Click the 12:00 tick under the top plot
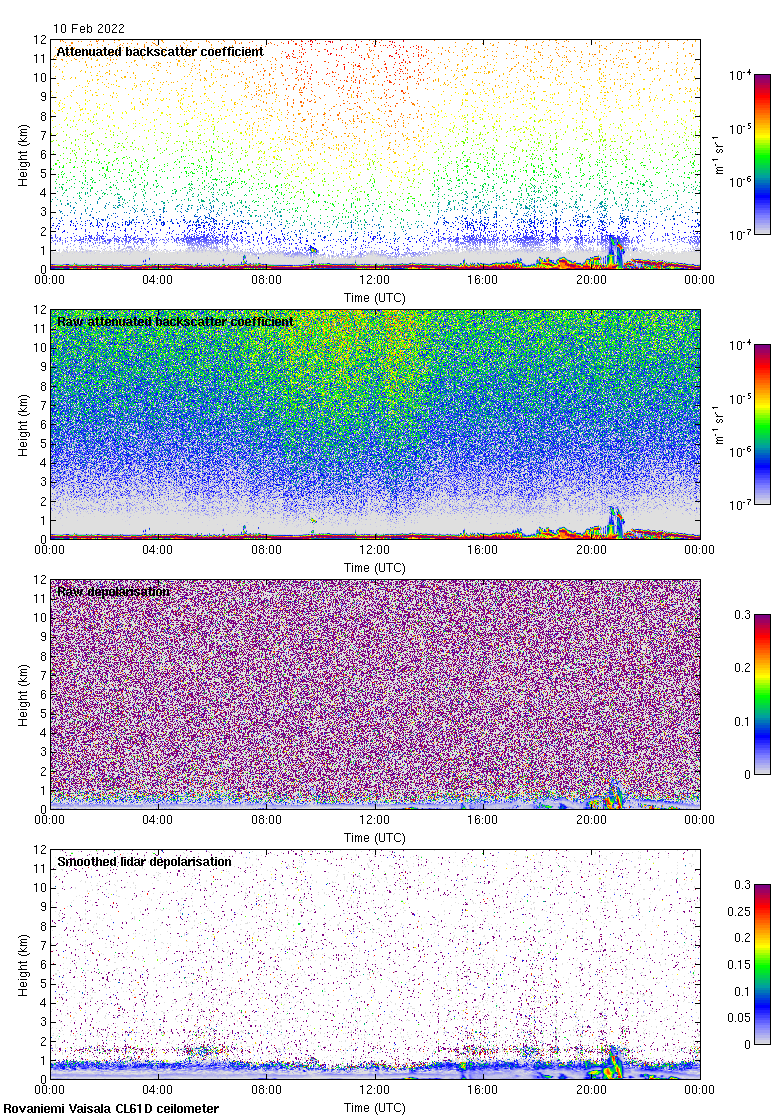The height and width of the screenshot is (1120, 780). tap(374, 280)
